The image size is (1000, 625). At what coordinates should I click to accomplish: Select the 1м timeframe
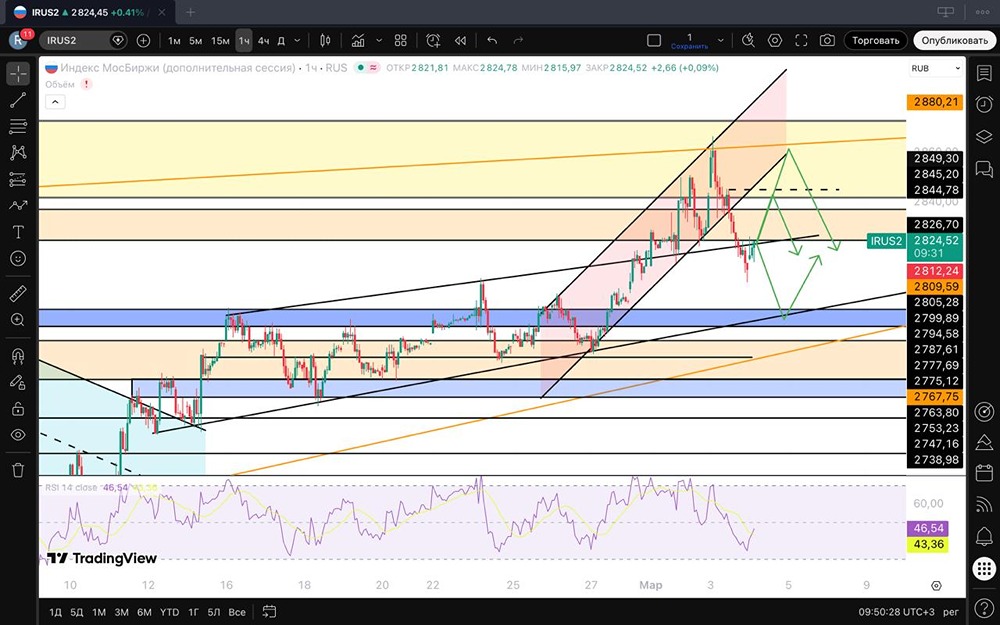[174, 41]
